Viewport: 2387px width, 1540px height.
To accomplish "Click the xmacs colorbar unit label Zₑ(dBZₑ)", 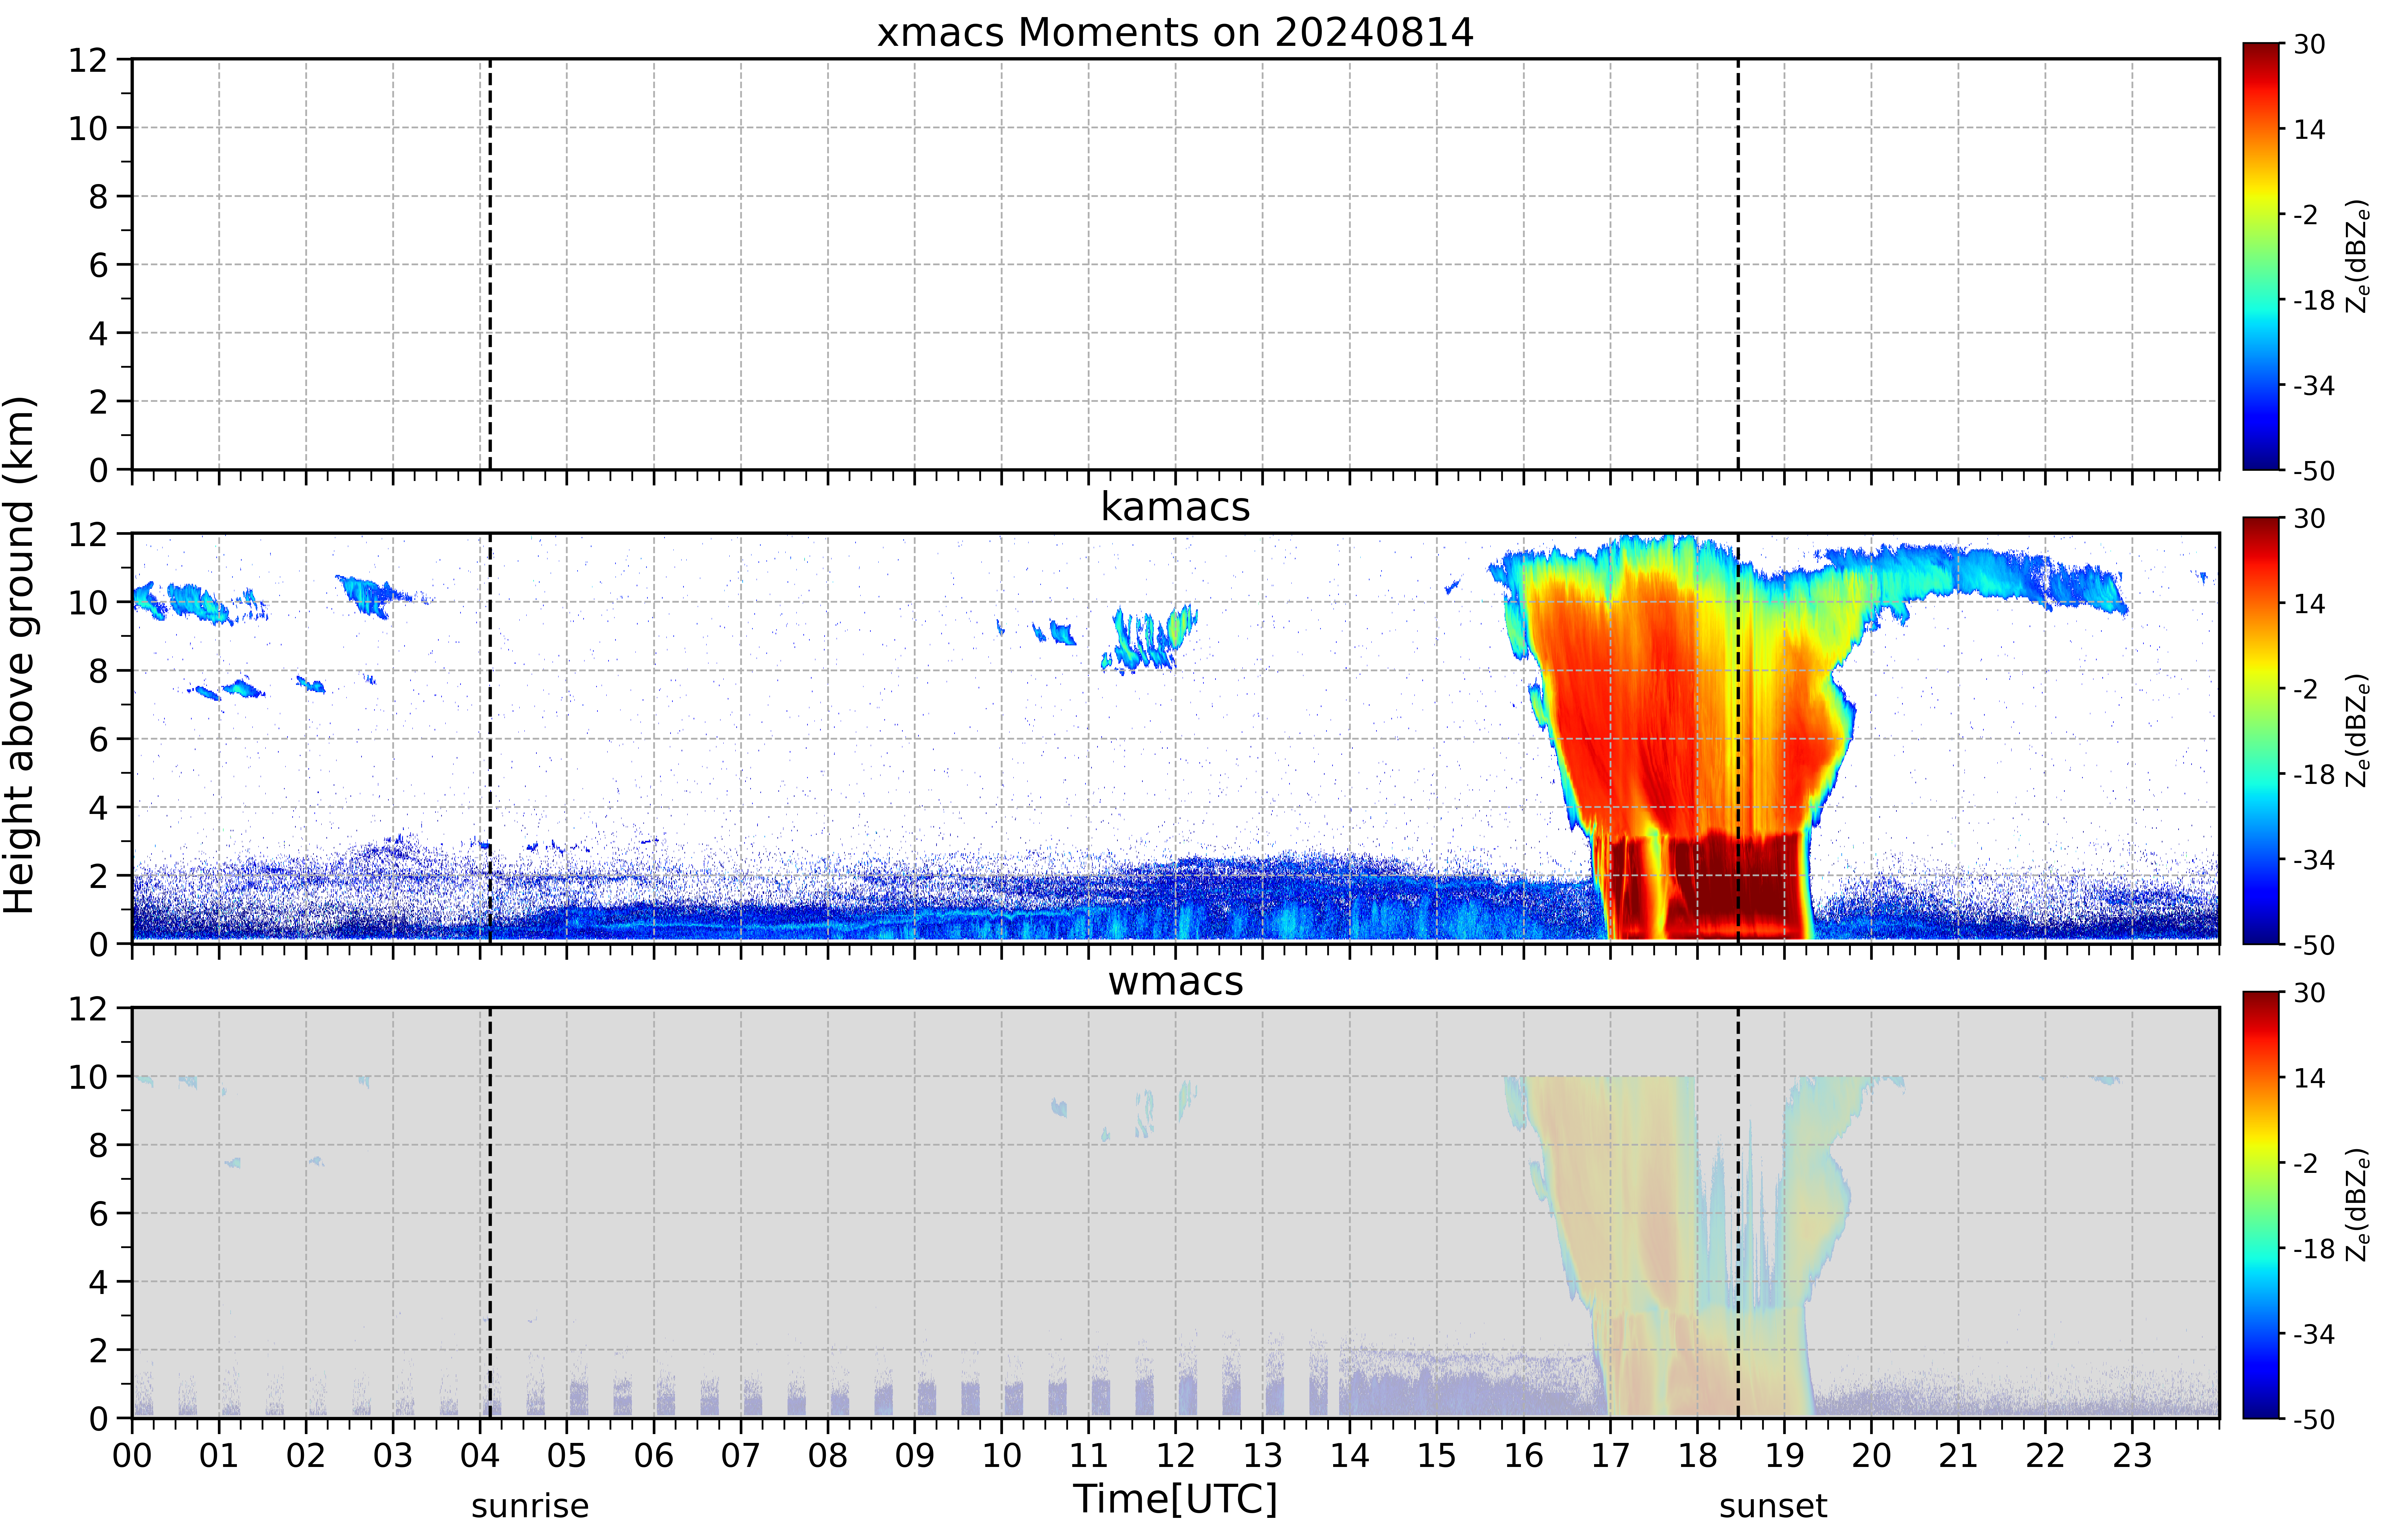I will pyautogui.click(x=2358, y=256).
